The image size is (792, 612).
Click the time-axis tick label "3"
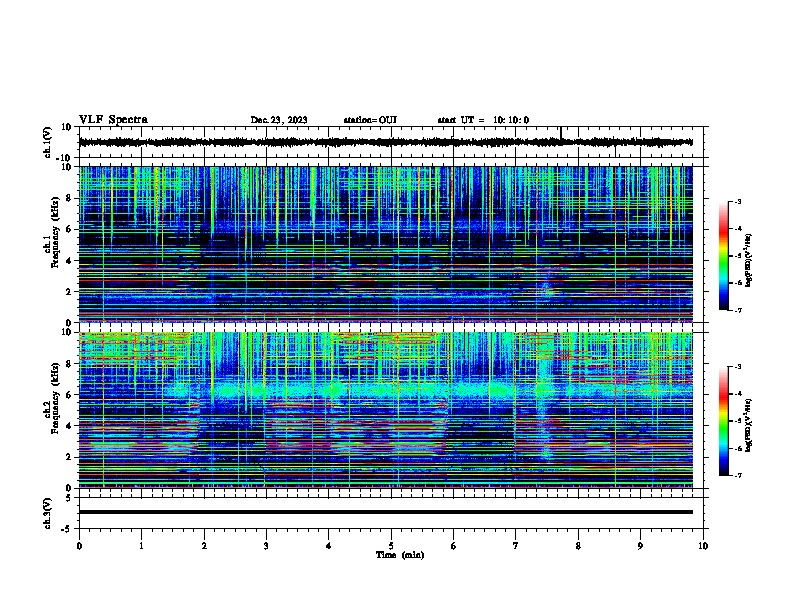coord(266,546)
